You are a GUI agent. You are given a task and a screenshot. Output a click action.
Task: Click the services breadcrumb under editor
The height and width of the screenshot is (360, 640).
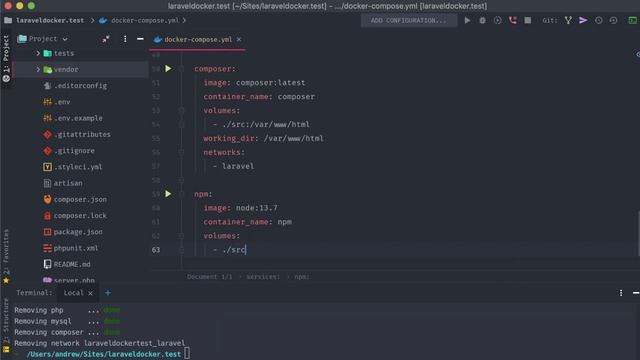(263, 277)
